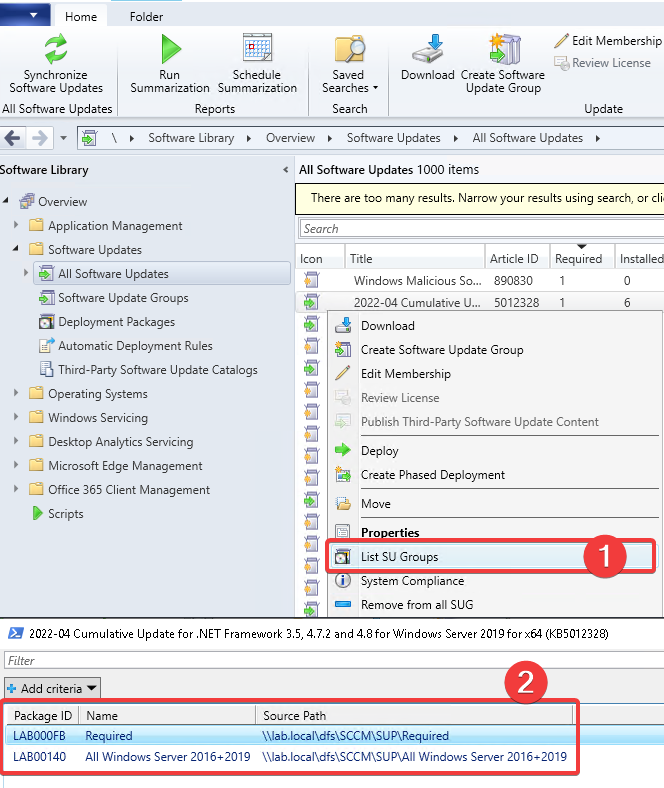Image resolution: width=664 pixels, height=788 pixels.
Task: Sort by Required column header
Action: coord(582,259)
